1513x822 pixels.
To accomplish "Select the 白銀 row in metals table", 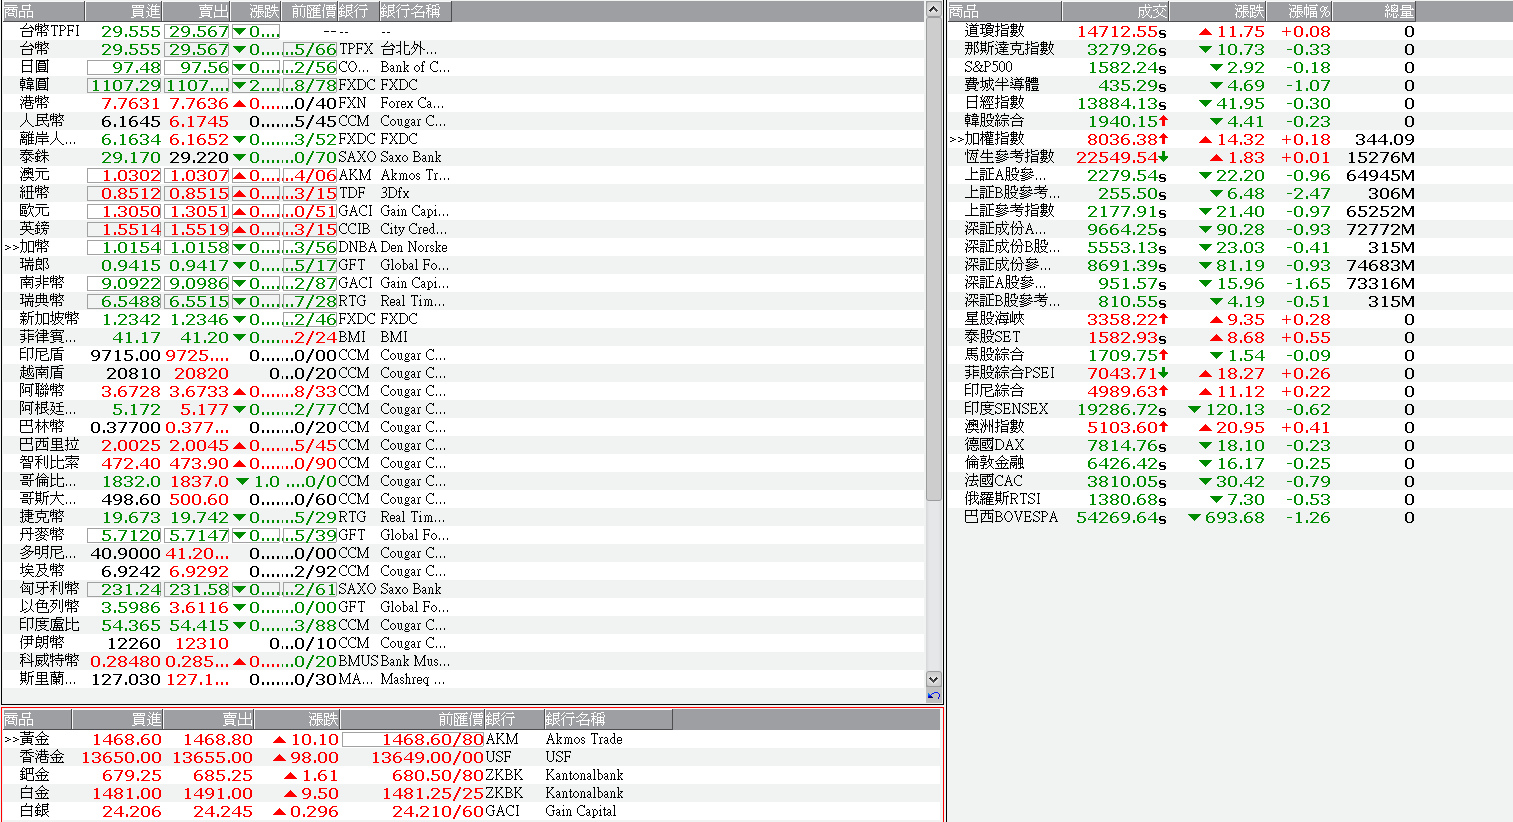I will (471, 811).
